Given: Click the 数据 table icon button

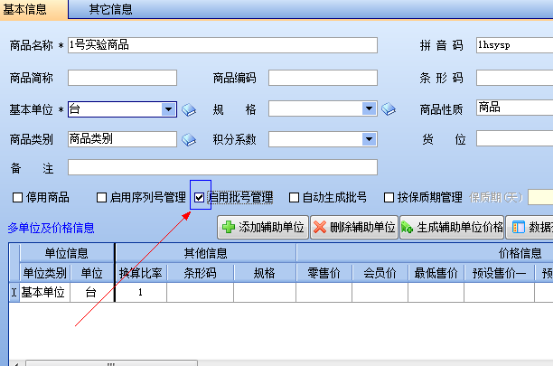Looking at the screenshot, I should tap(518, 227).
